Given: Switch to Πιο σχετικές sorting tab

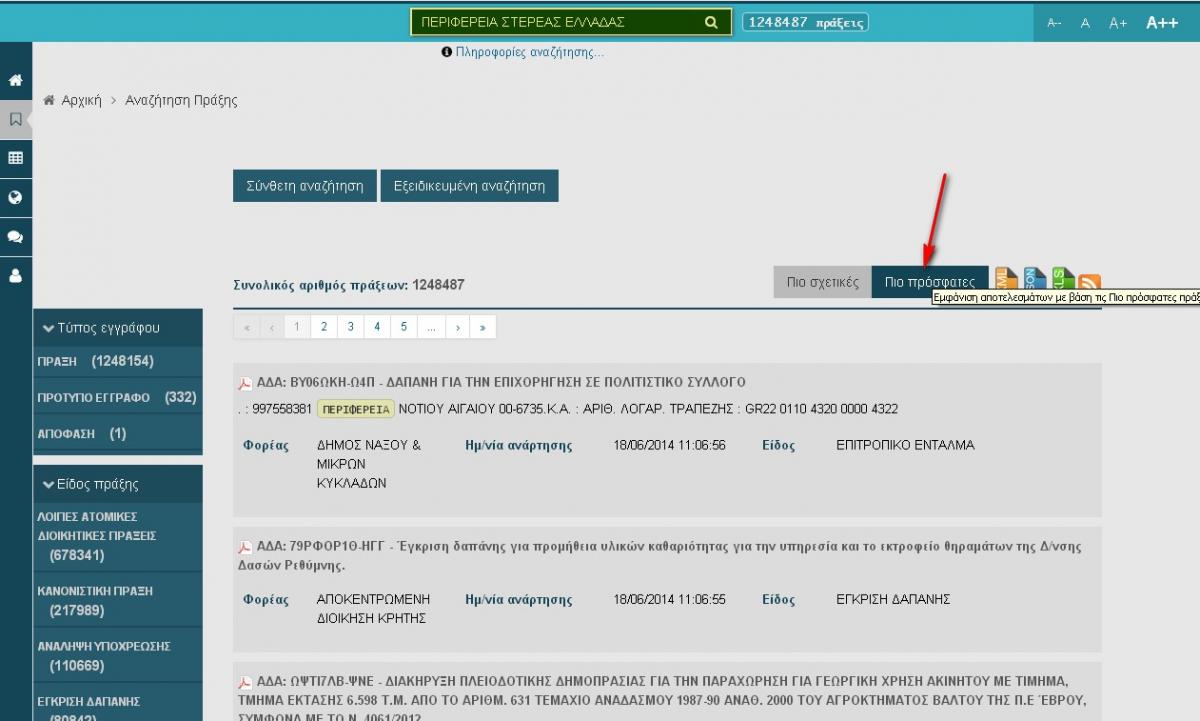Looking at the screenshot, I should (822, 282).
